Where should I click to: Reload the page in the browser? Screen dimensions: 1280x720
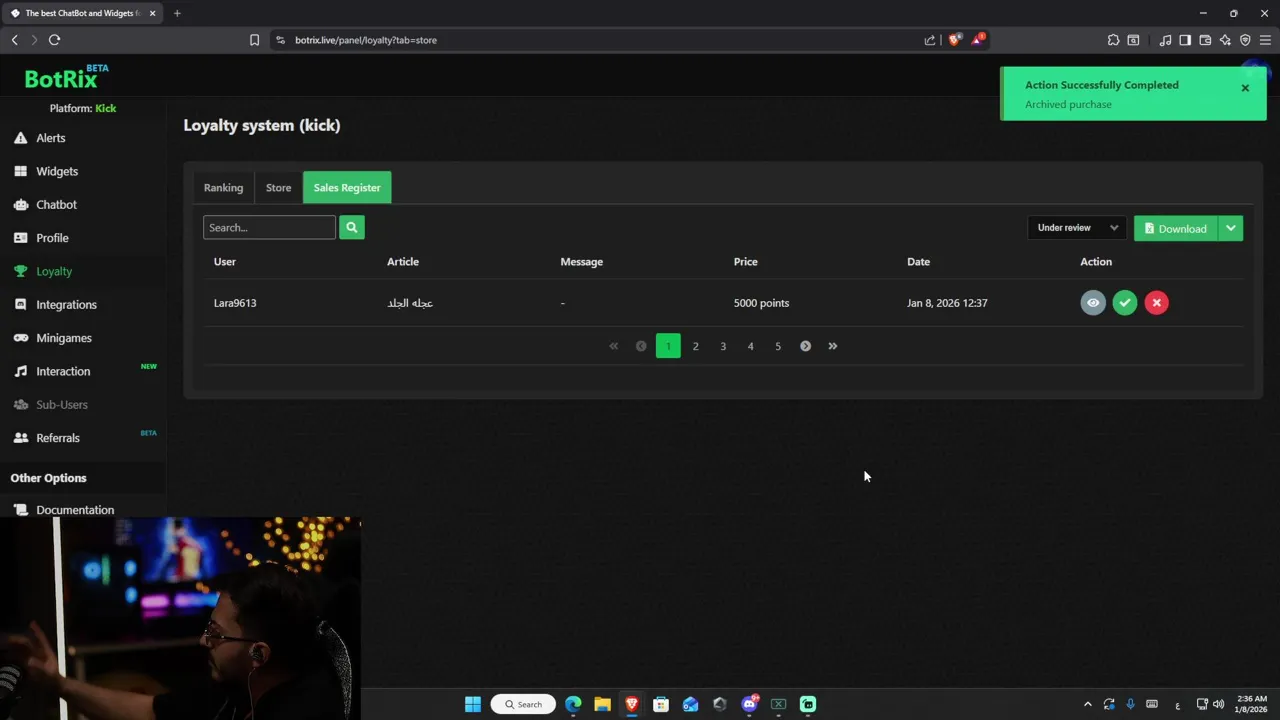[x=54, y=40]
